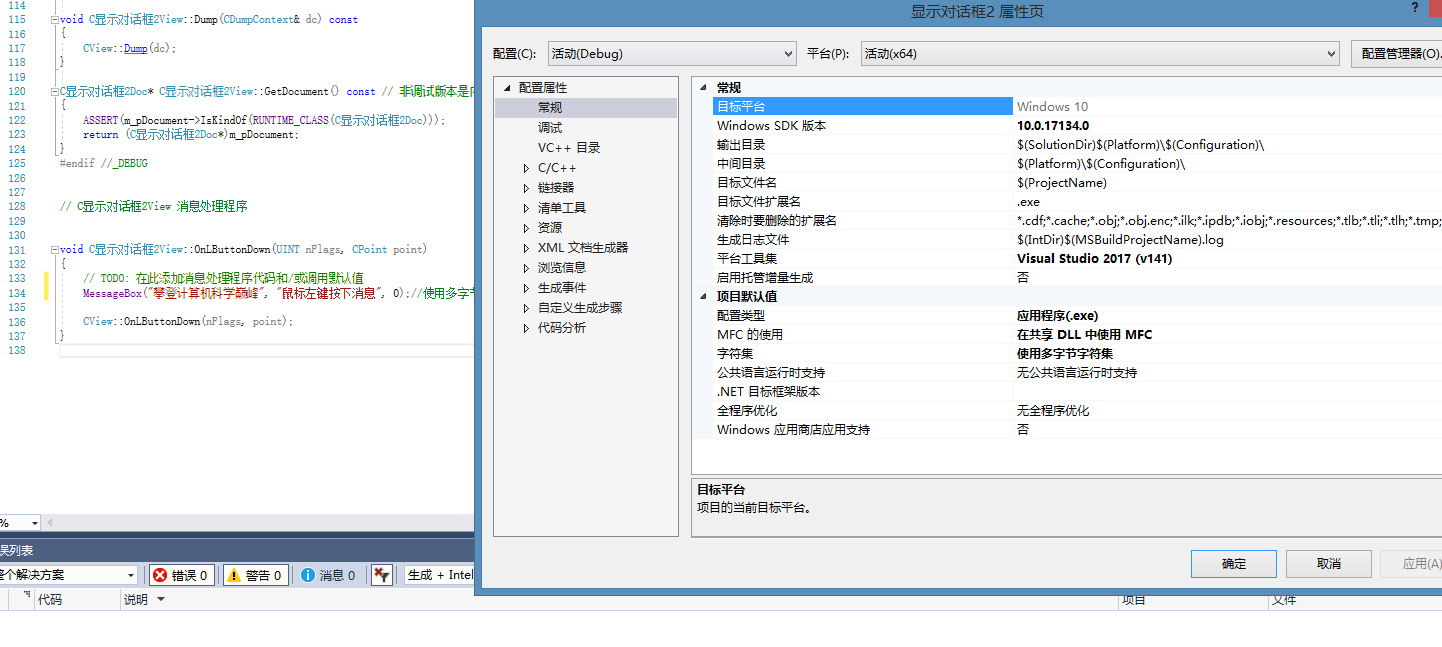
Task: Select the 调试 item under 配置属性
Action: [x=549, y=127]
